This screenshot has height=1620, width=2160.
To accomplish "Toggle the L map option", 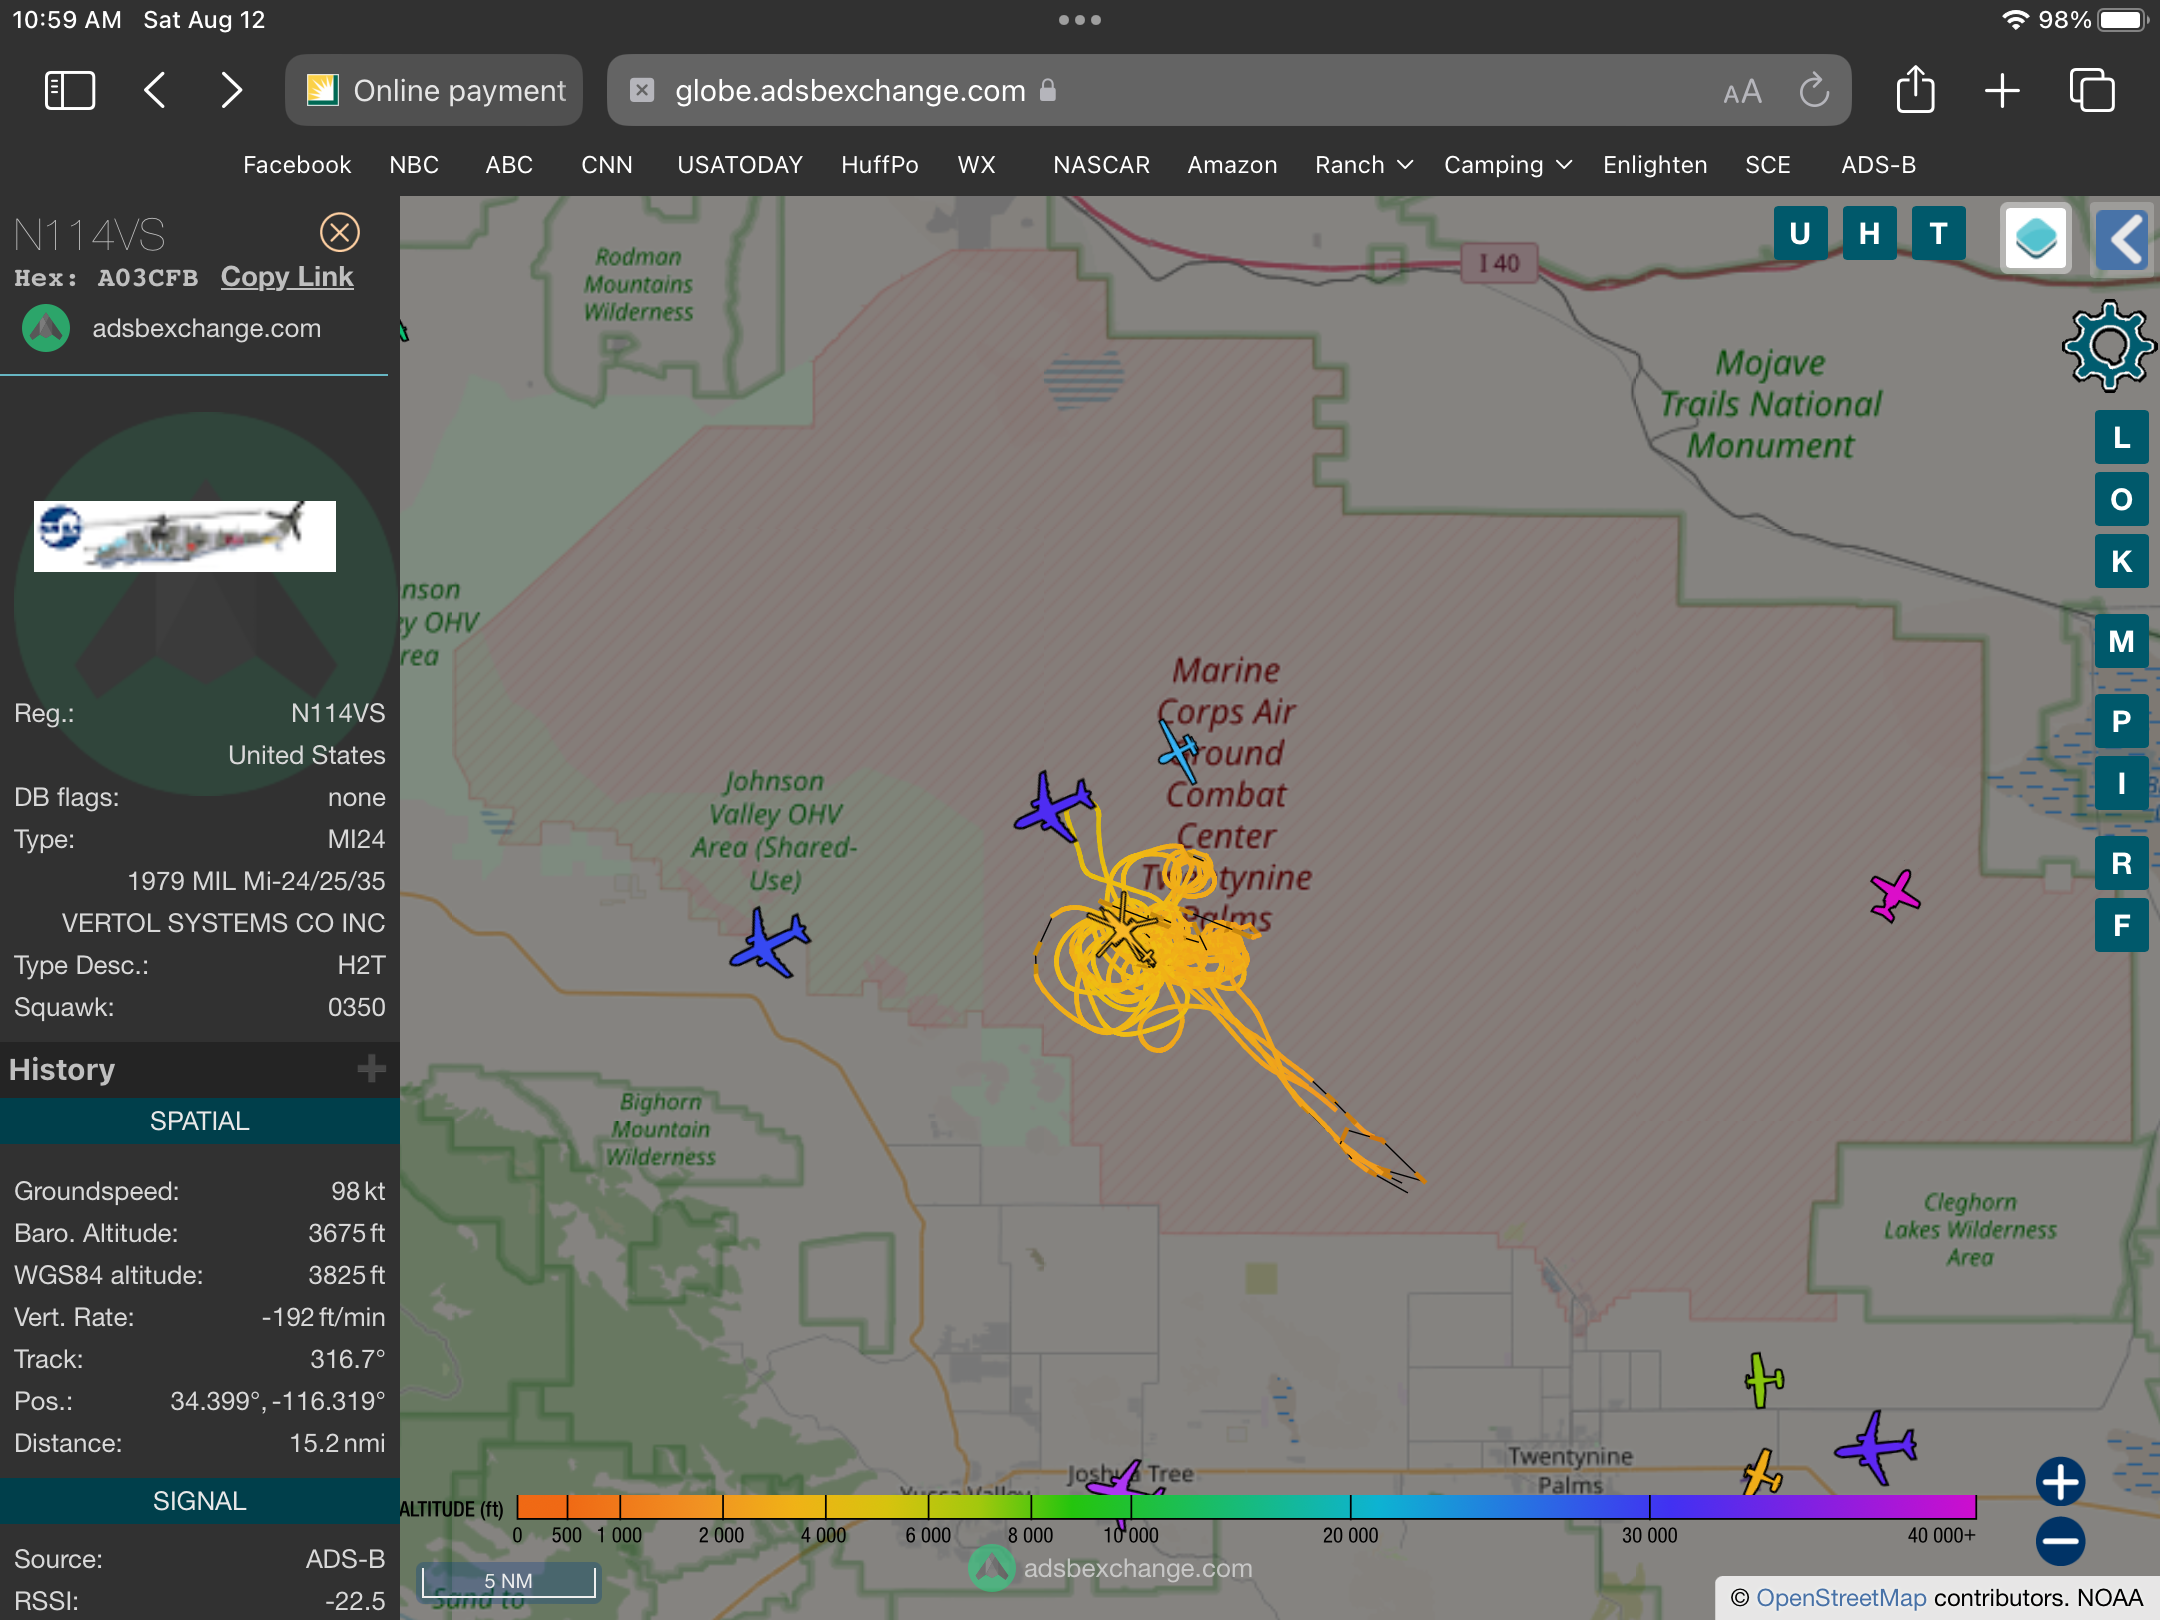I will [2121, 437].
